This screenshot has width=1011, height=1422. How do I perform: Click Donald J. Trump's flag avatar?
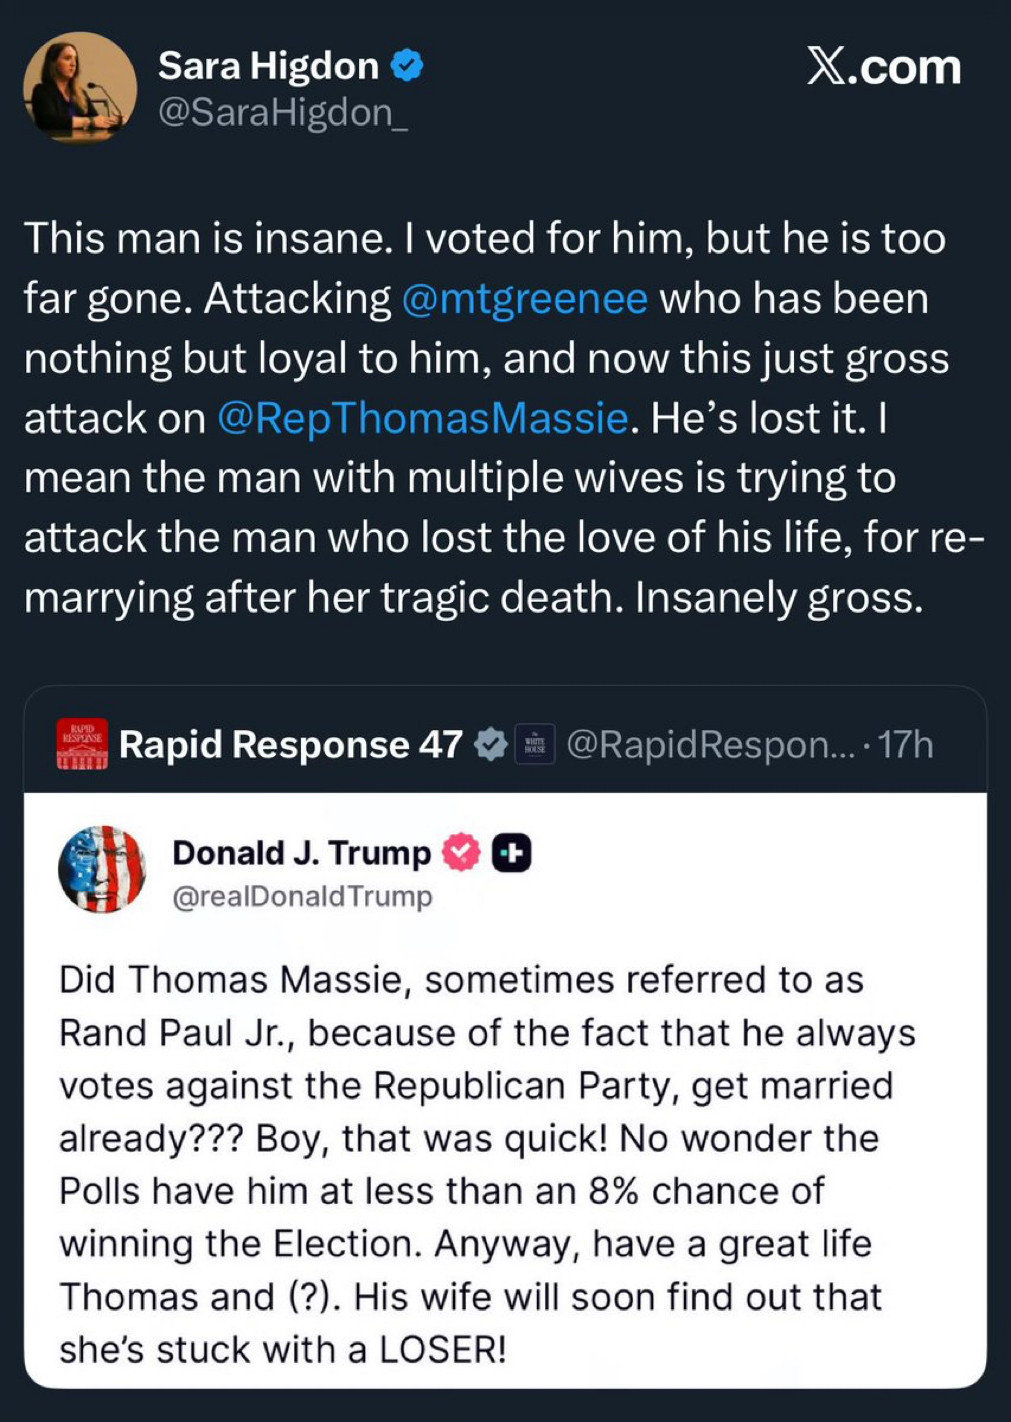click(102, 869)
